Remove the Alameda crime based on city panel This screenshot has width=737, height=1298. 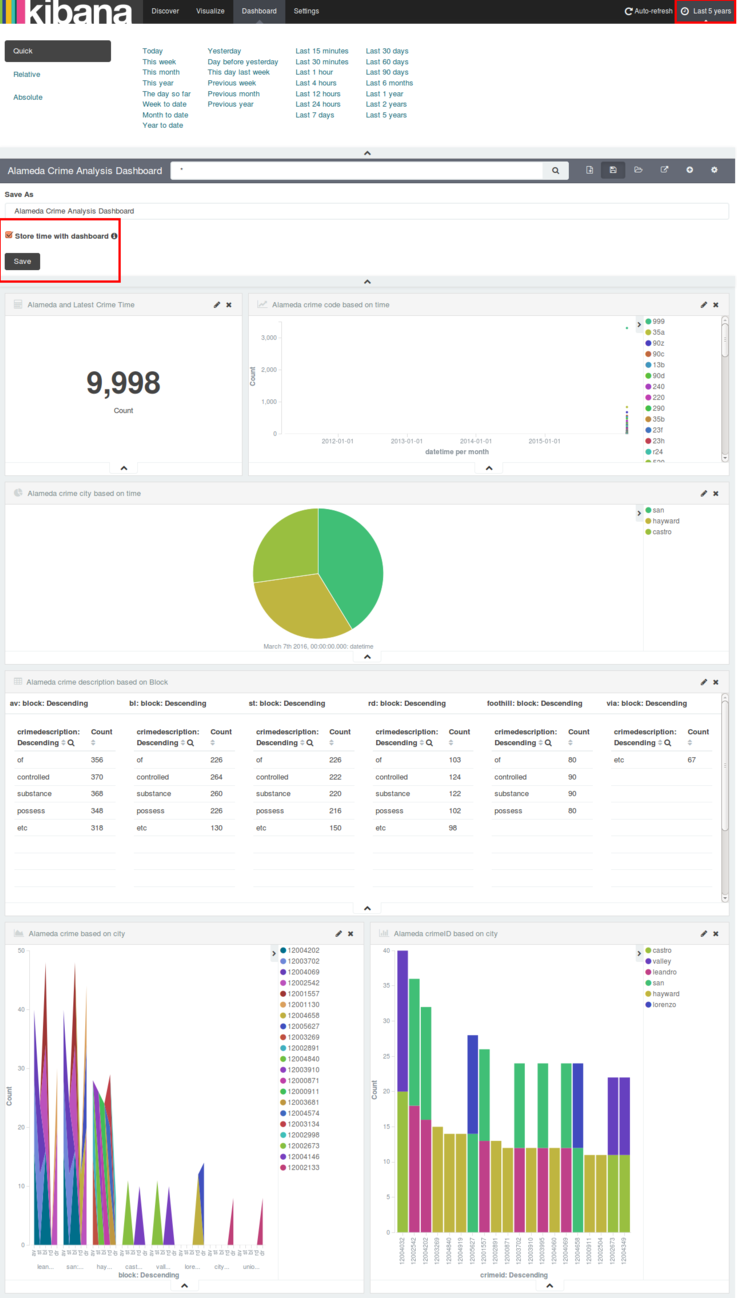click(x=351, y=933)
